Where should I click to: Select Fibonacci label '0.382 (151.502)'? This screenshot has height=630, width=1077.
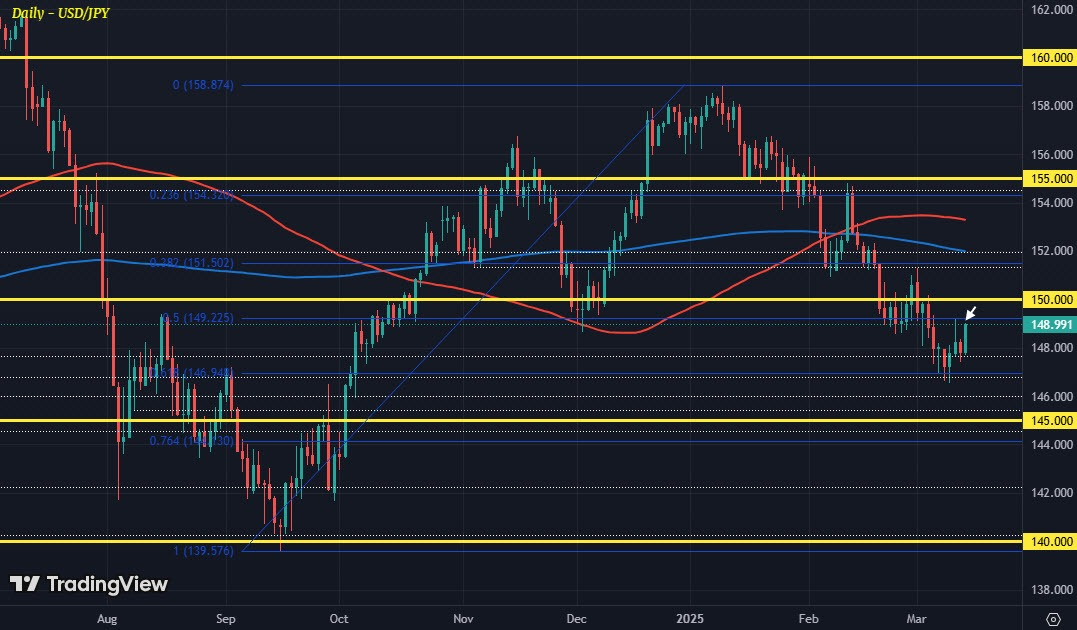point(192,263)
